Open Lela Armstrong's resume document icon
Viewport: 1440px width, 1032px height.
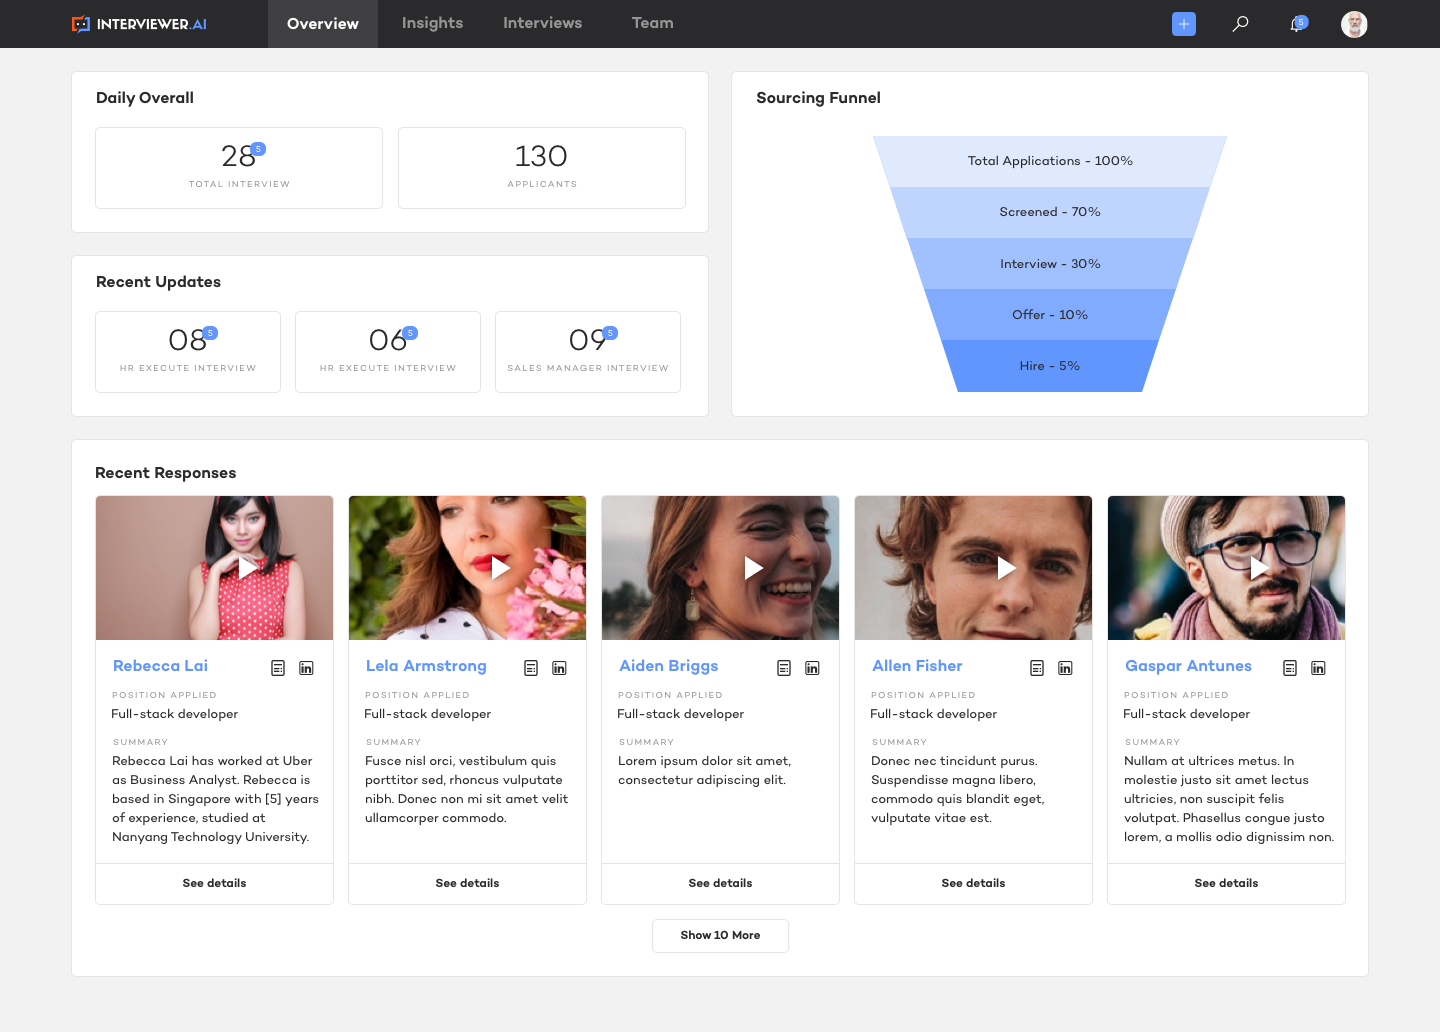point(531,668)
